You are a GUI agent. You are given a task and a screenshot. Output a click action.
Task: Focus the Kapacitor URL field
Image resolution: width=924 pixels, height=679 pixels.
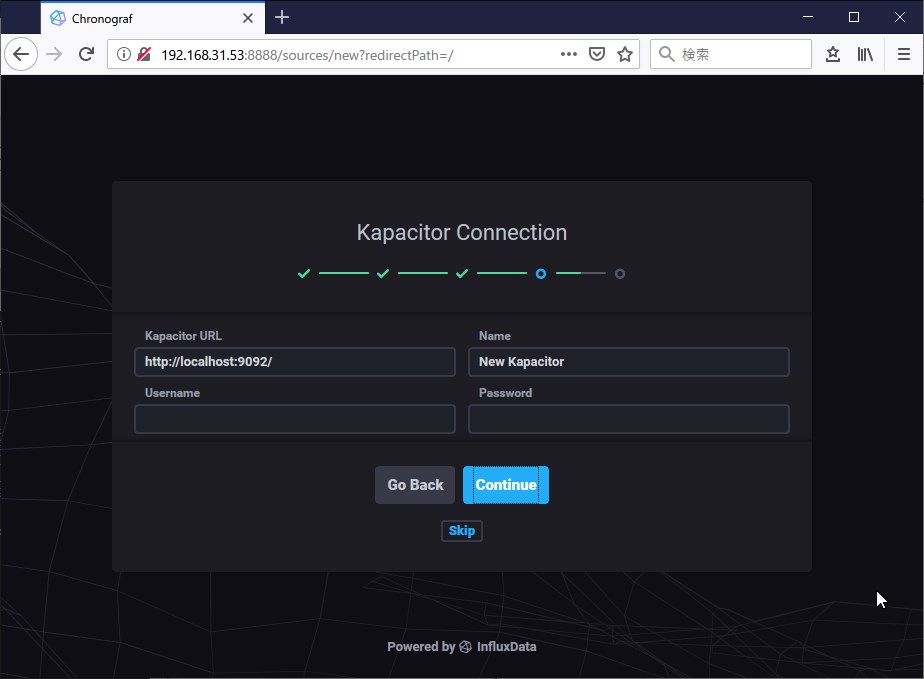pyautogui.click(x=295, y=362)
